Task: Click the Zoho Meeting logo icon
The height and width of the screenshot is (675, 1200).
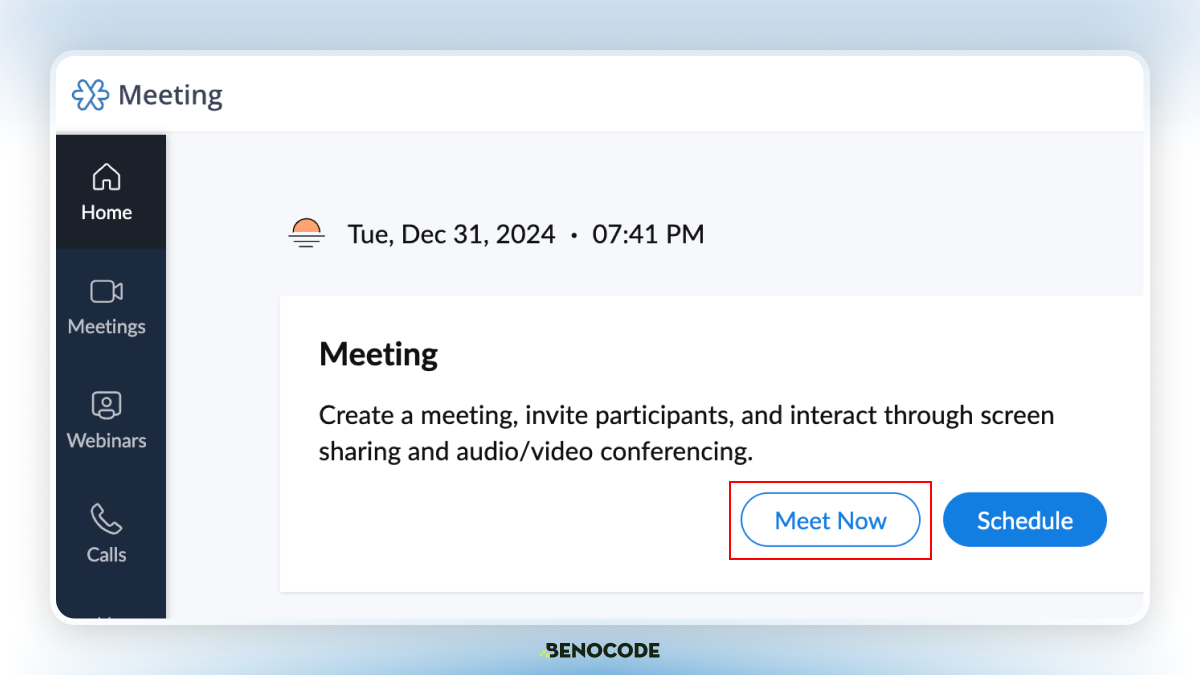Action: coord(90,95)
